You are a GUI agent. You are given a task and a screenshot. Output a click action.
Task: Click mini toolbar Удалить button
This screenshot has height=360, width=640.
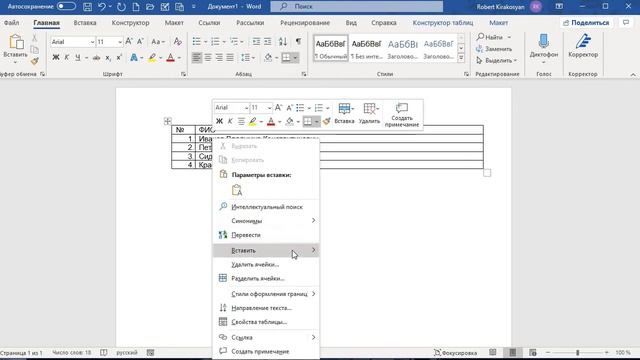pos(369,113)
